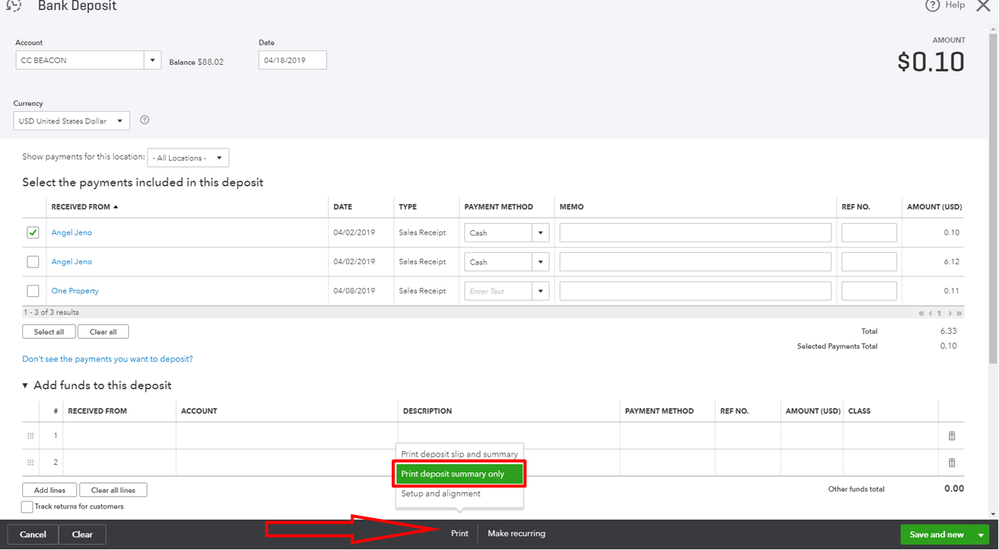Enable Track returns for customers
This screenshot has width=999, height=550.
(x=27, y=507)
